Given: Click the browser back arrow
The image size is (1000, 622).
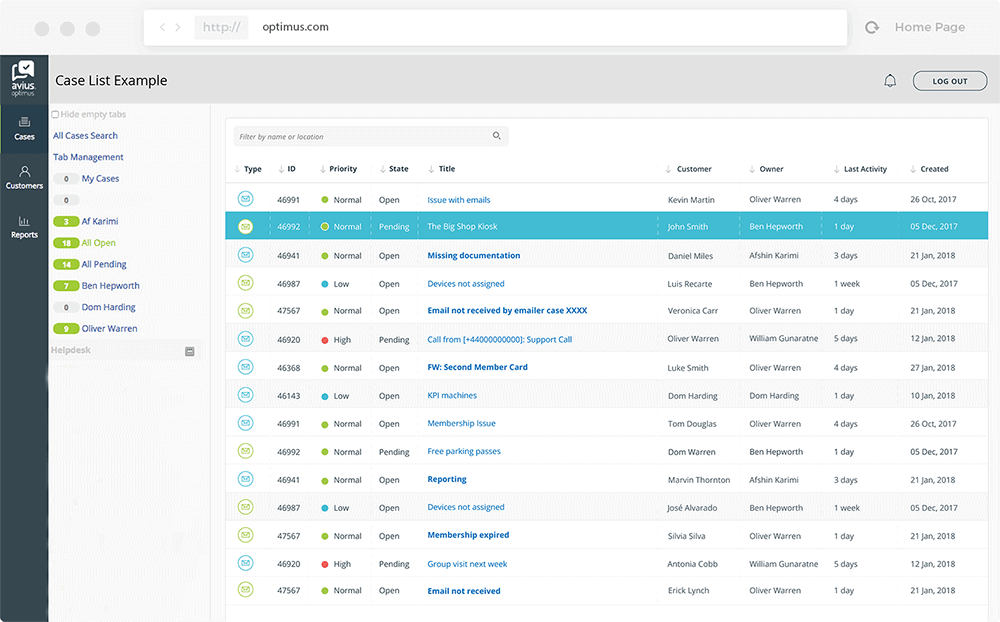Looking at the screenshot, I should click(163, 28).
